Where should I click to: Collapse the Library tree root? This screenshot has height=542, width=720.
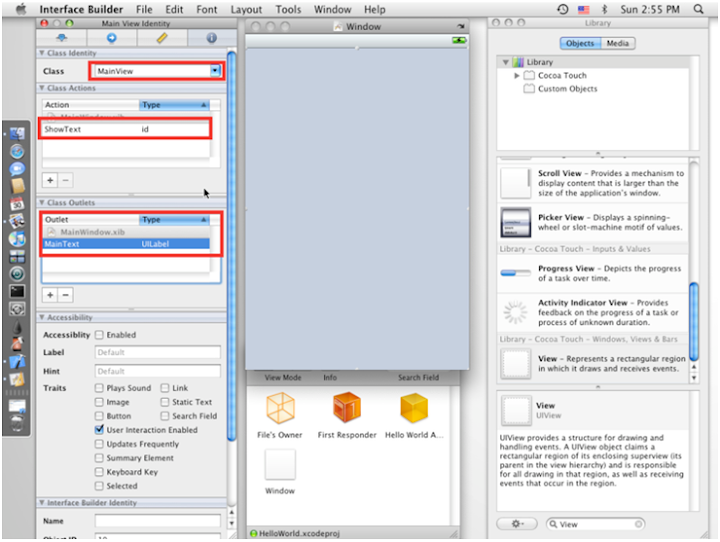click(506, 62)
